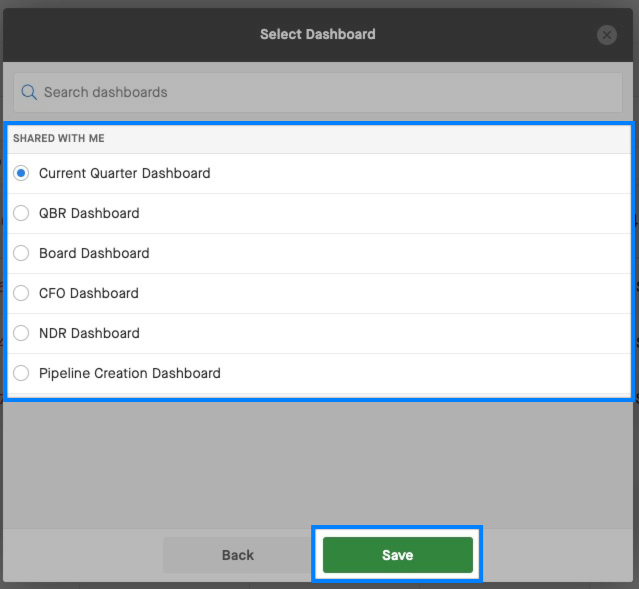This screenshot has height=589, width=639.
Task: Click the green Save button
Action: pos(398,555)
